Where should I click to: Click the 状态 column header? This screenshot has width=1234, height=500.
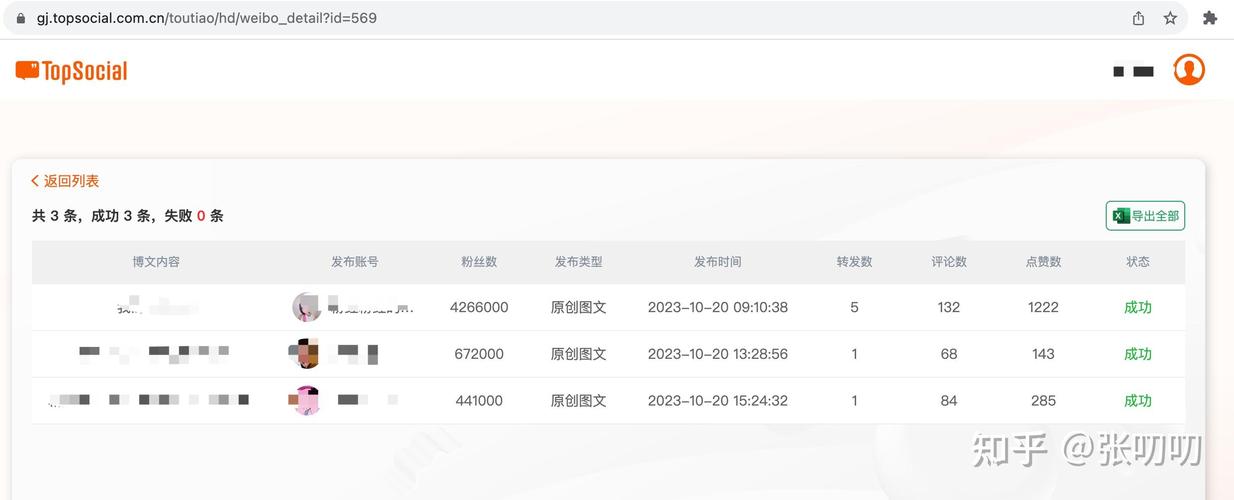point(1138,262)
